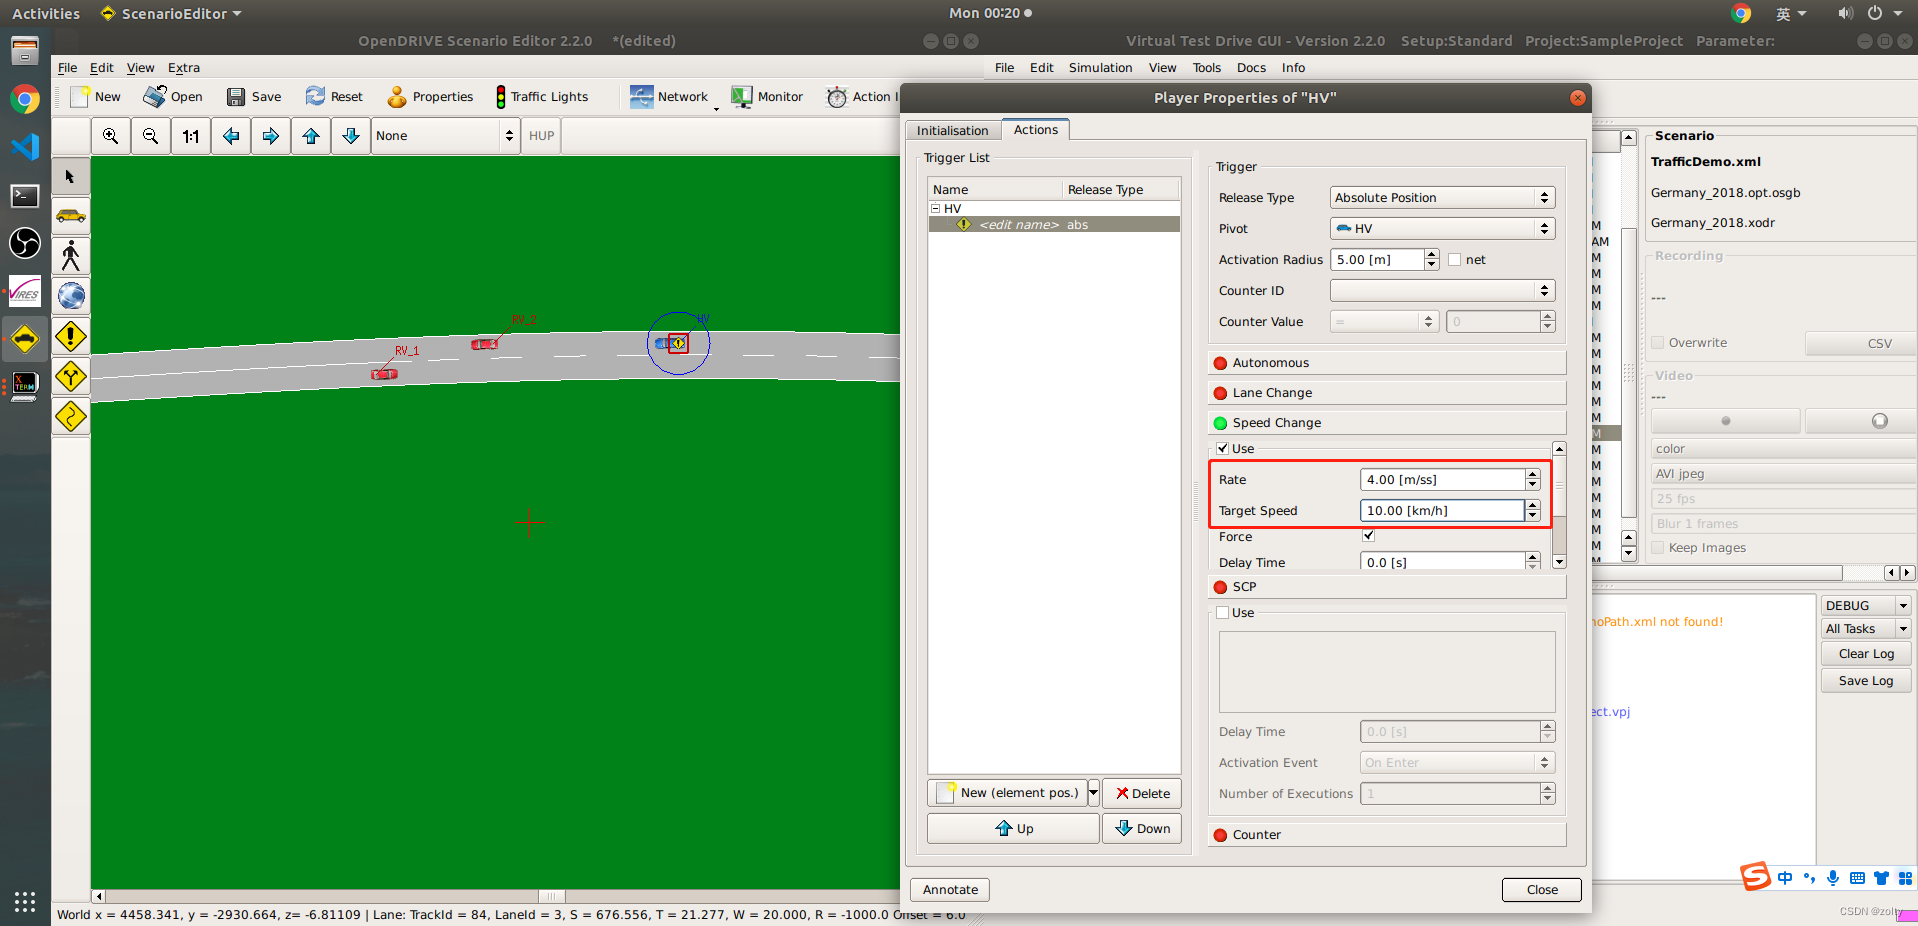Pan view up with the up arrow

point(311,136)
